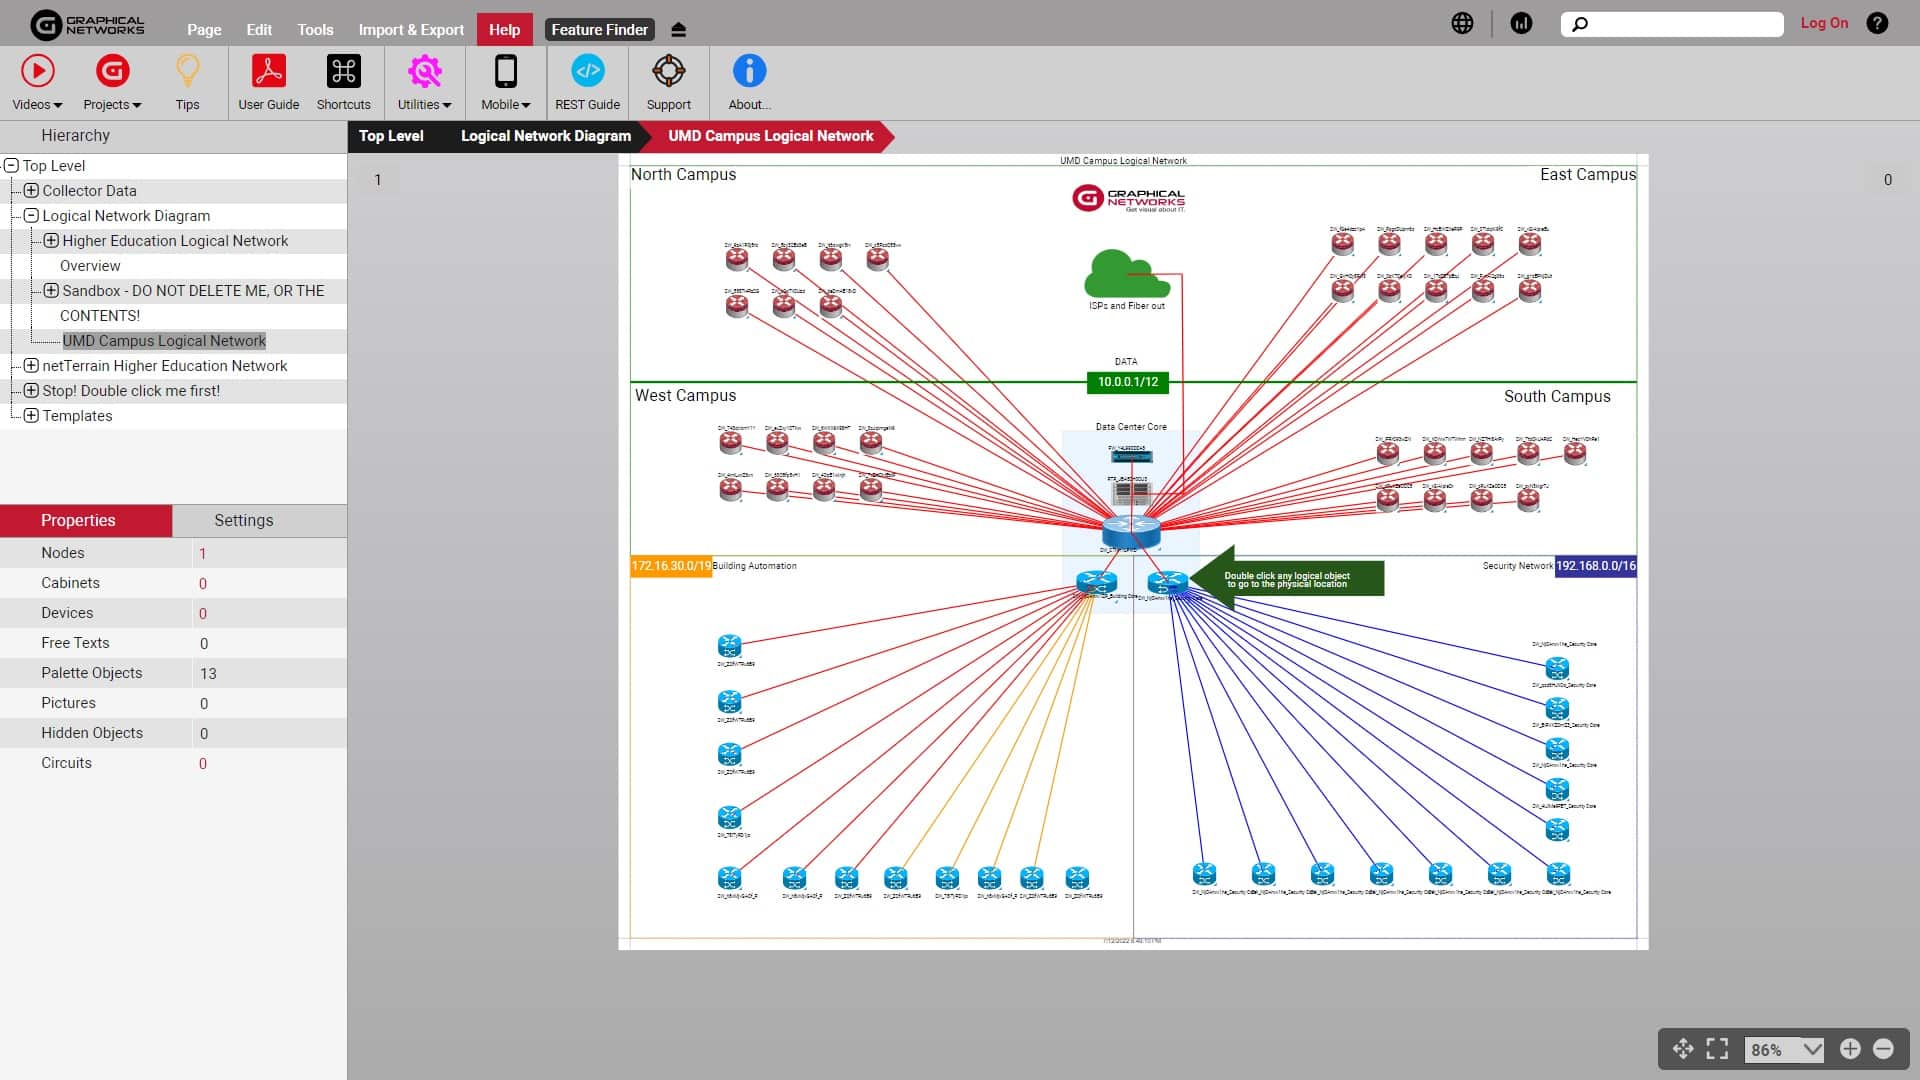Open the dashboard chart icon
Viewport: 1920px width, 1080px height.
pos(1521,23)
